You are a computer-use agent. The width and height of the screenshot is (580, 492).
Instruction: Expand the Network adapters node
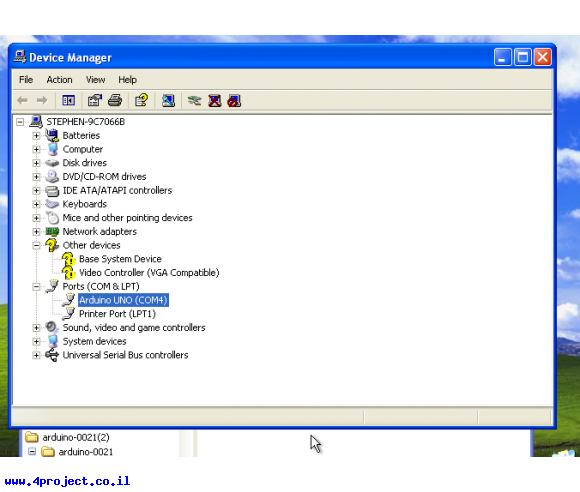tap(36, 232)
